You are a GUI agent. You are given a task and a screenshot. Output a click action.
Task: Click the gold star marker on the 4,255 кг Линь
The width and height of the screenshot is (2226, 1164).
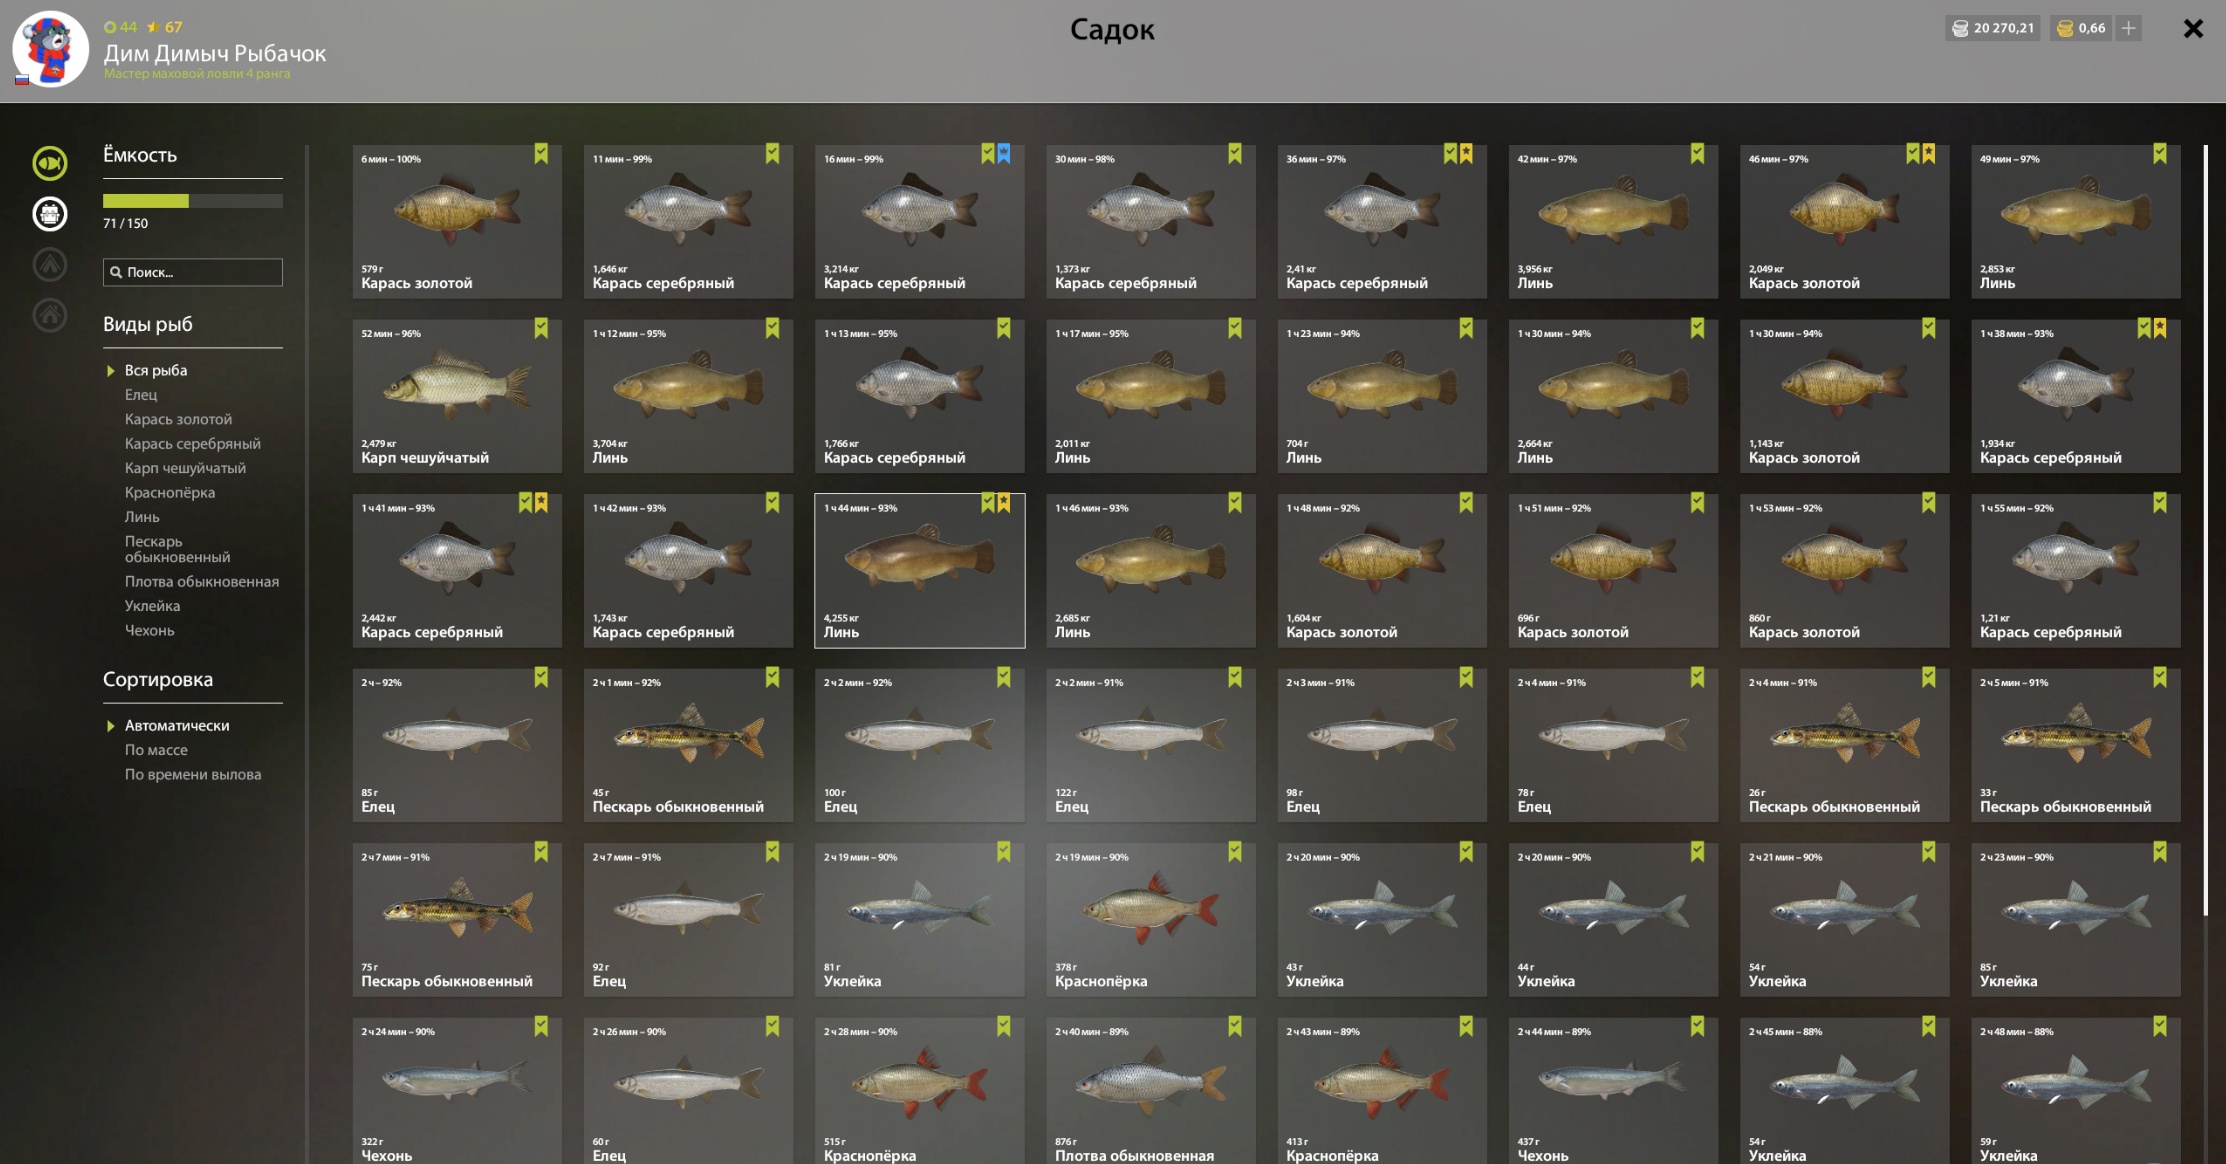[x=1004, y=503]
